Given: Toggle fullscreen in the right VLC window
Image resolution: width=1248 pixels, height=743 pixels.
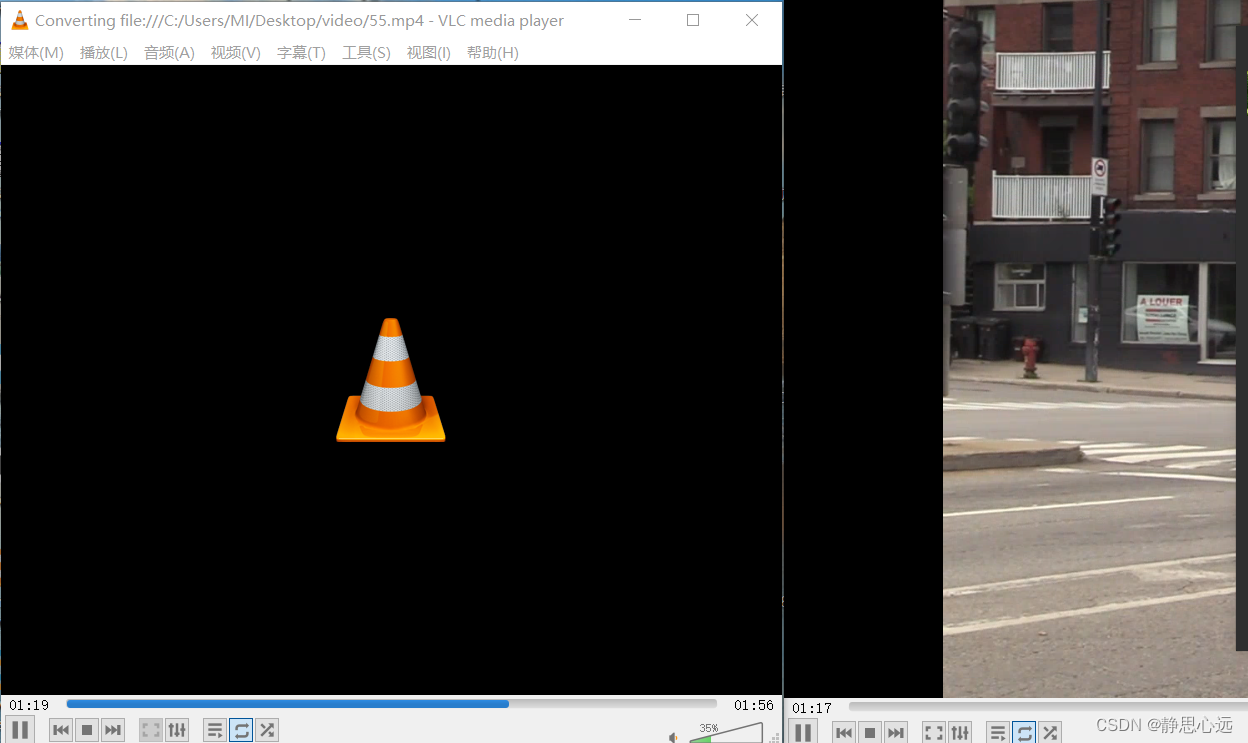Looking at the screenshot, I should 934,733.
